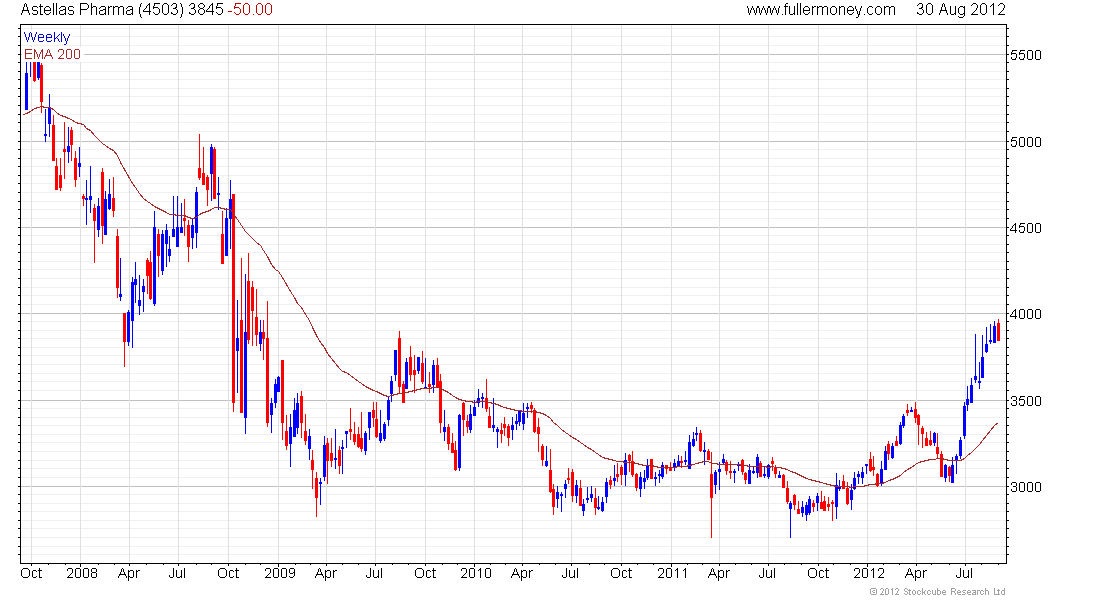The image size is (1100, 600).
Task: Click the 'Jul' label following 2012
Action: 964,573
